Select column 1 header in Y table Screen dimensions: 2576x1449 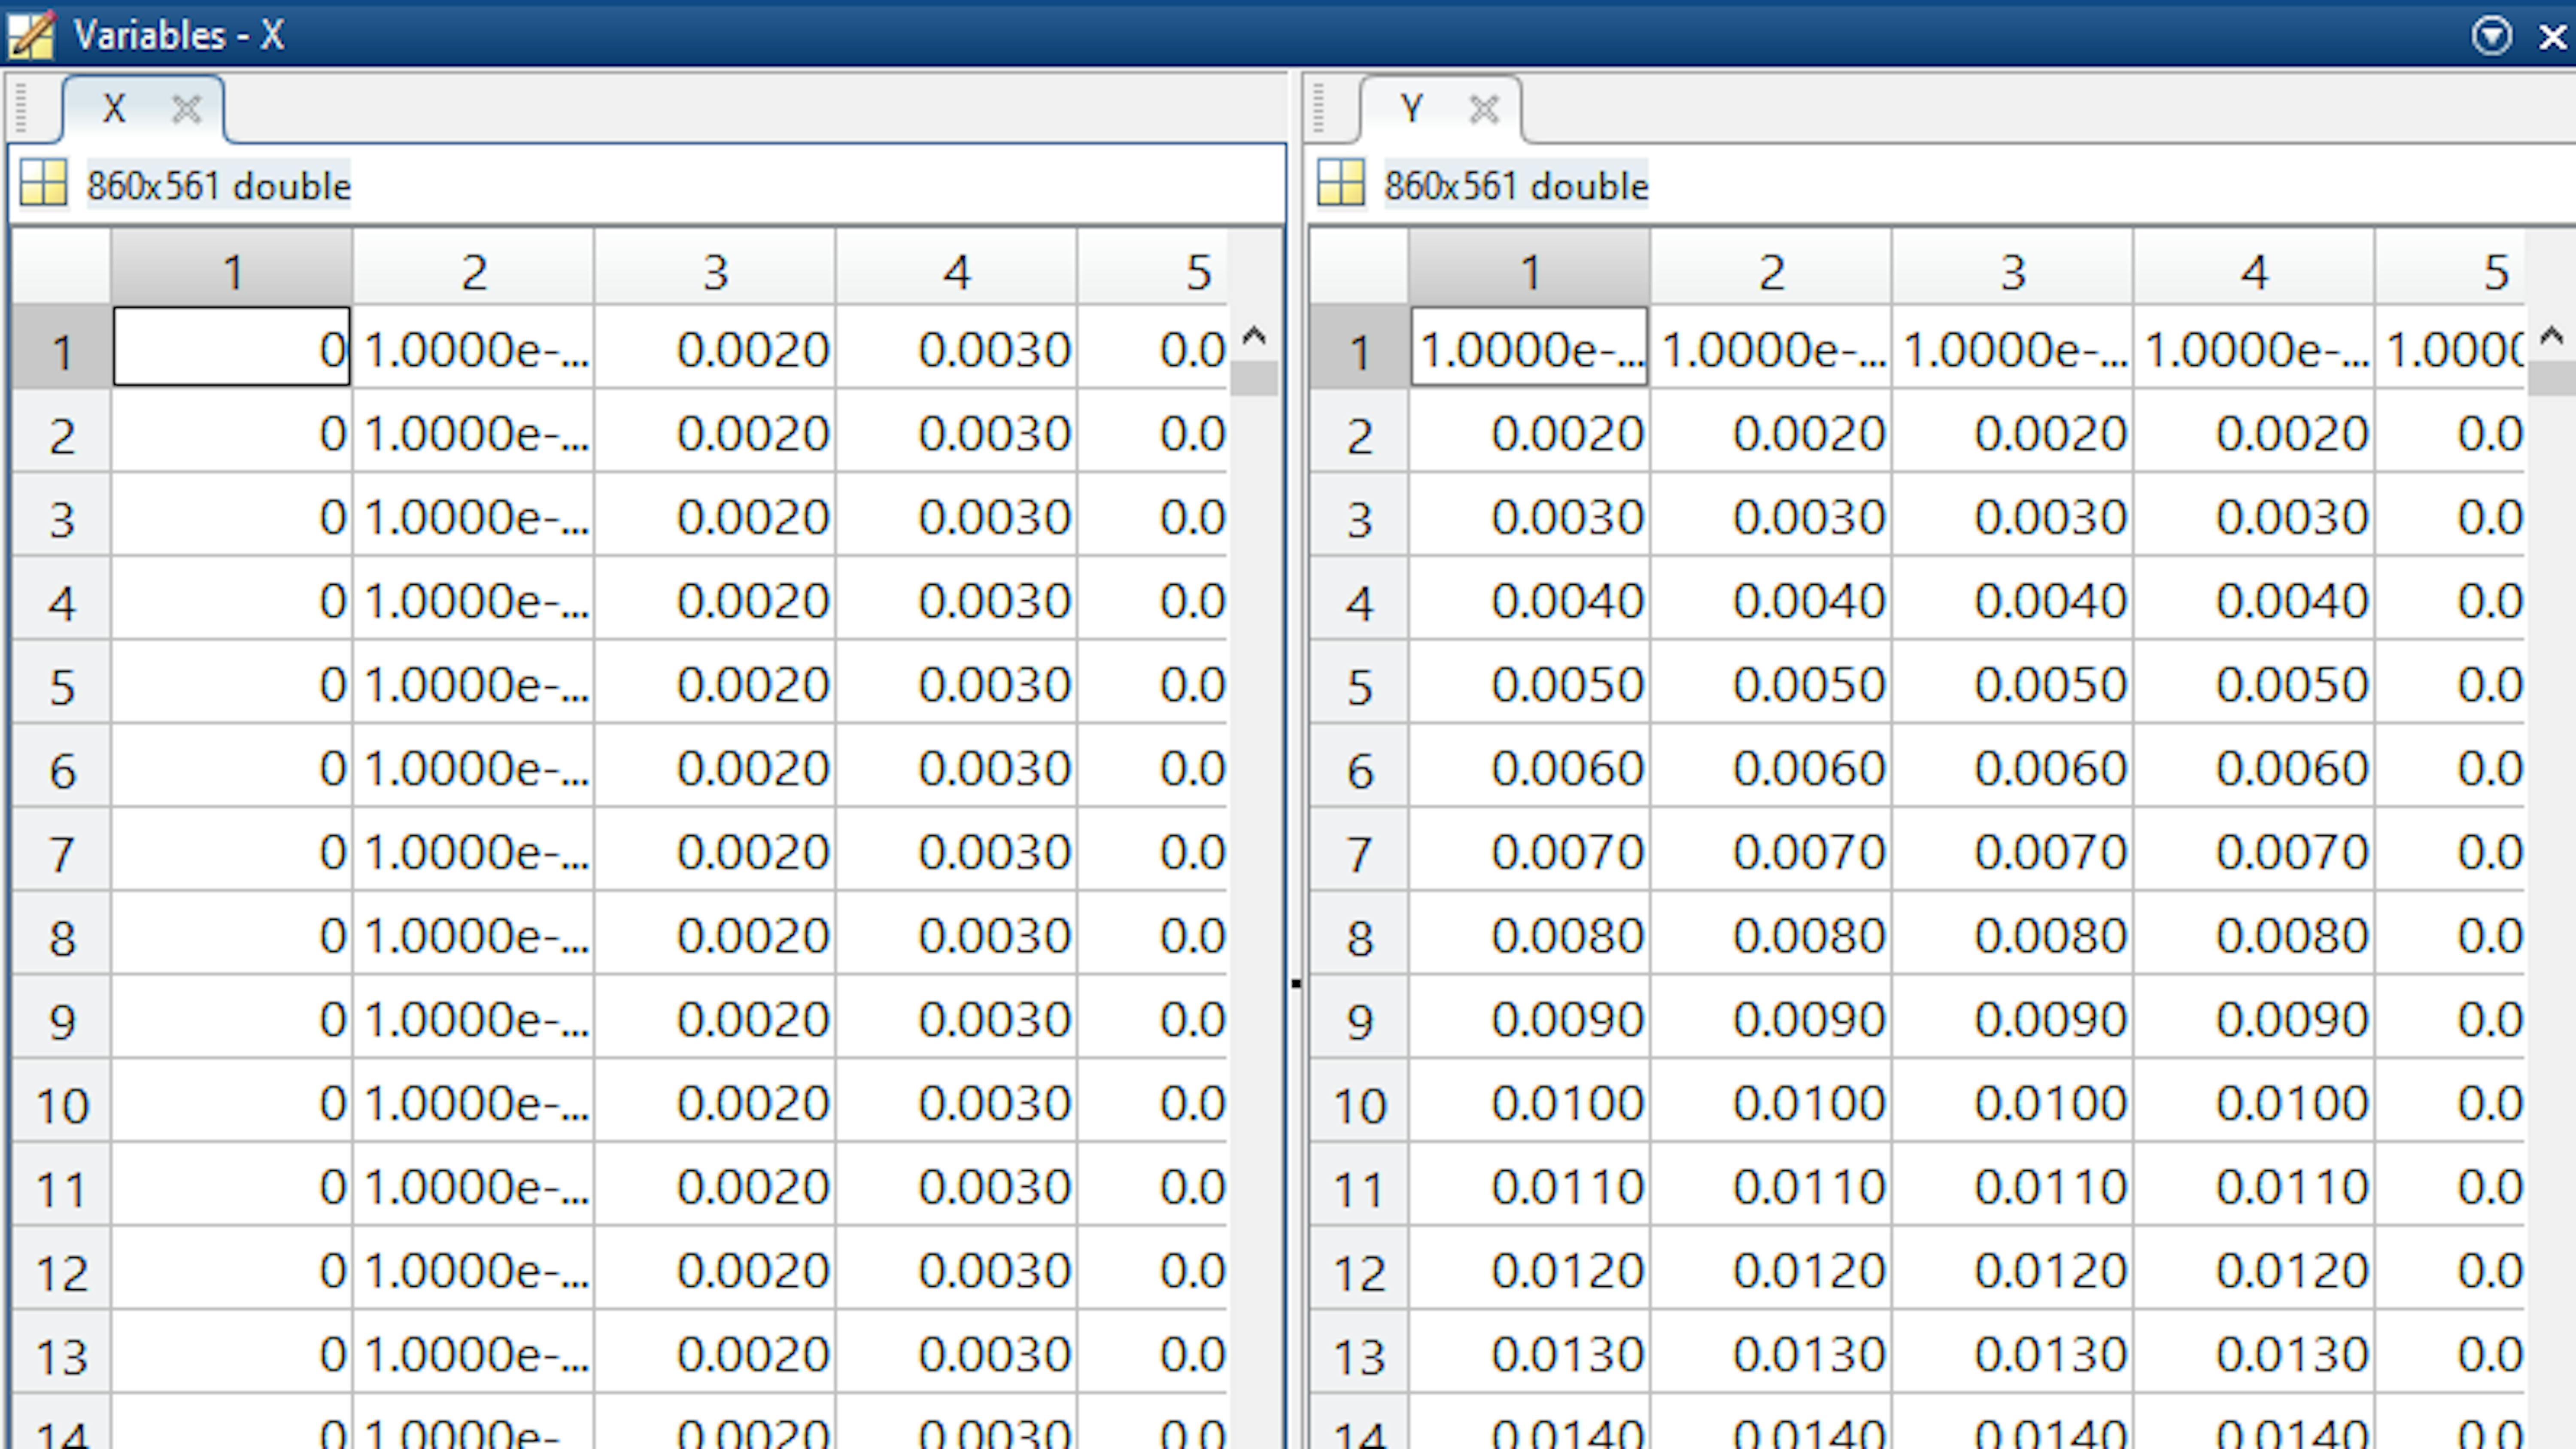point(1530,267)
